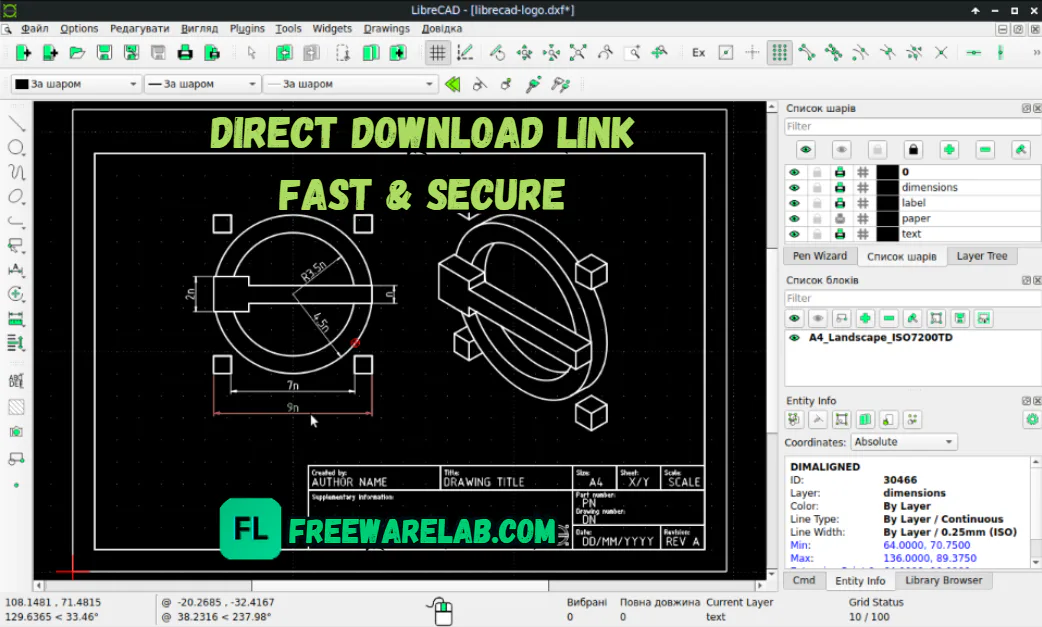Open the line width dropdown За шаром
The image size is (1042, 627).
coord(201,84)
